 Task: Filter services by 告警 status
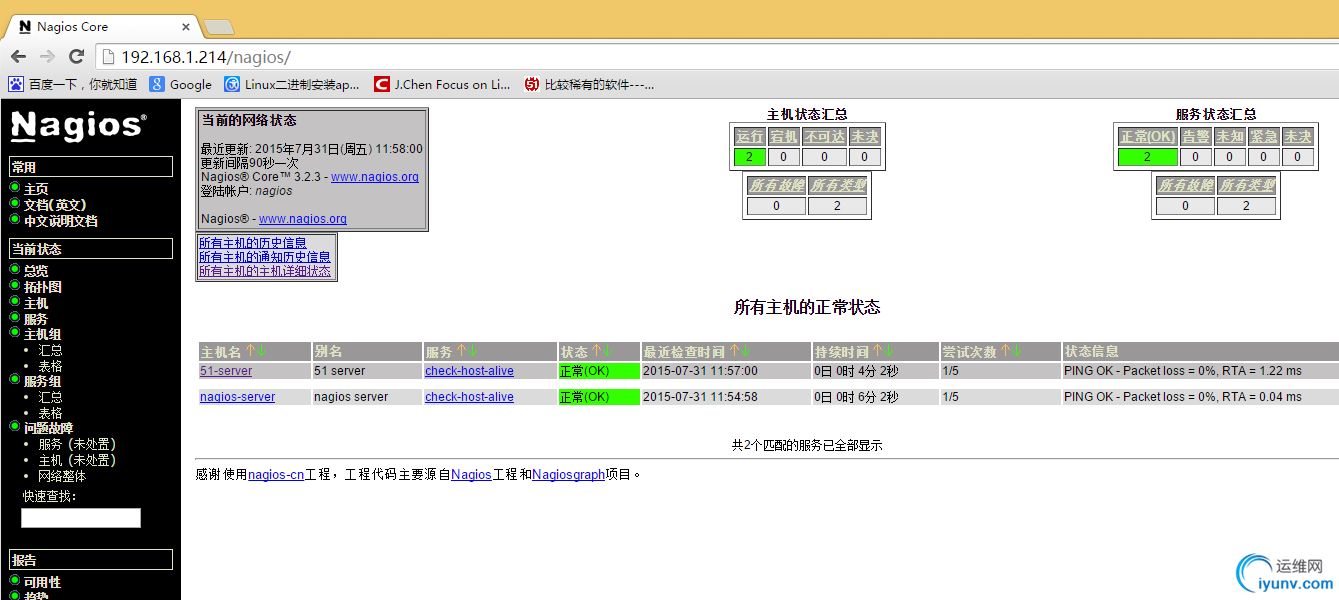1196,136
